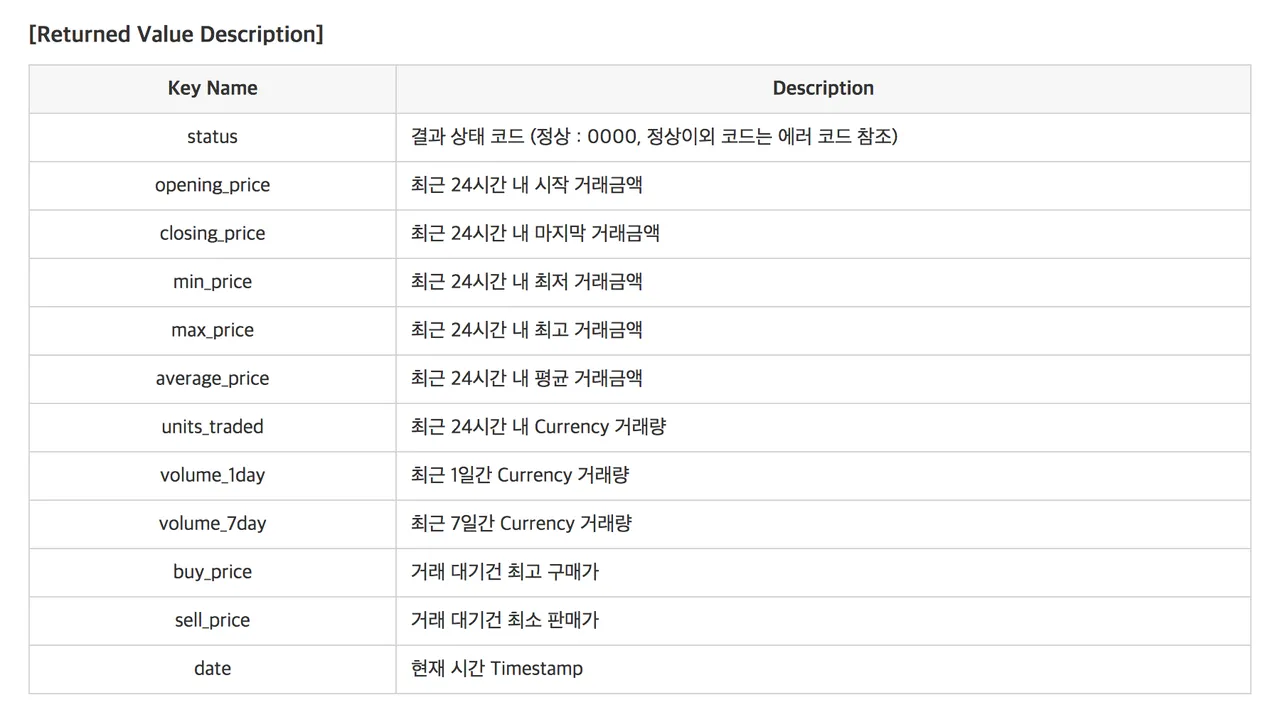Select the units_traded Currency description
Screen dimensions: 1280x713
coord(538,427)
